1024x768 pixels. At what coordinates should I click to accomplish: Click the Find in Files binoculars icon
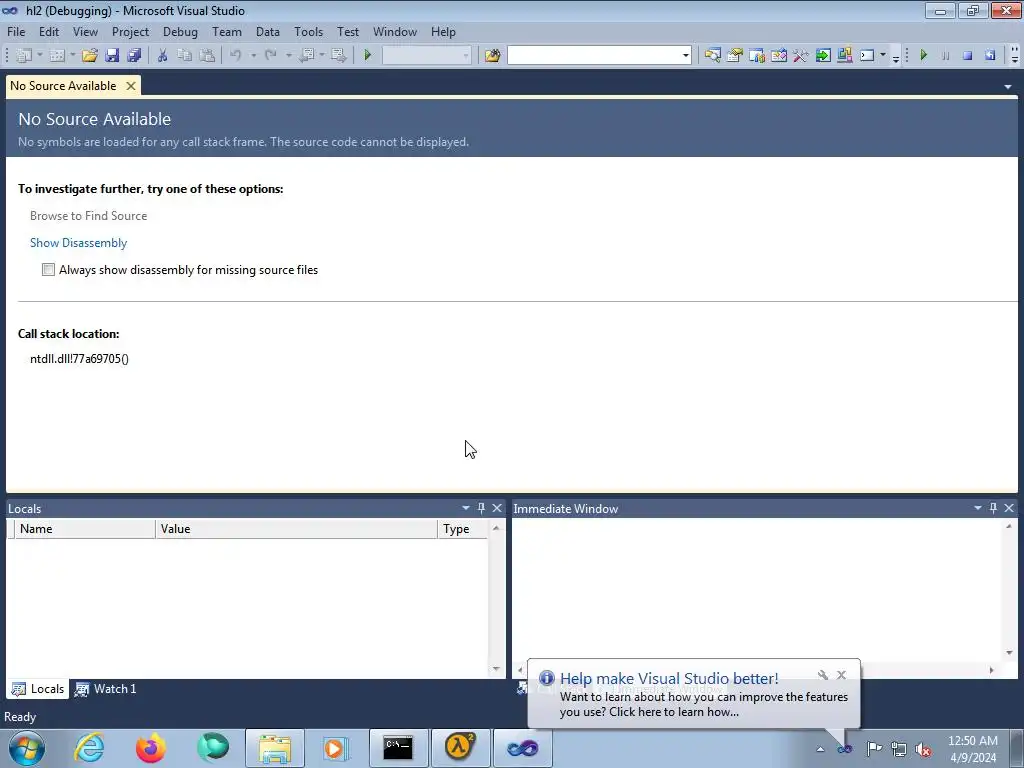coord(492,56)
